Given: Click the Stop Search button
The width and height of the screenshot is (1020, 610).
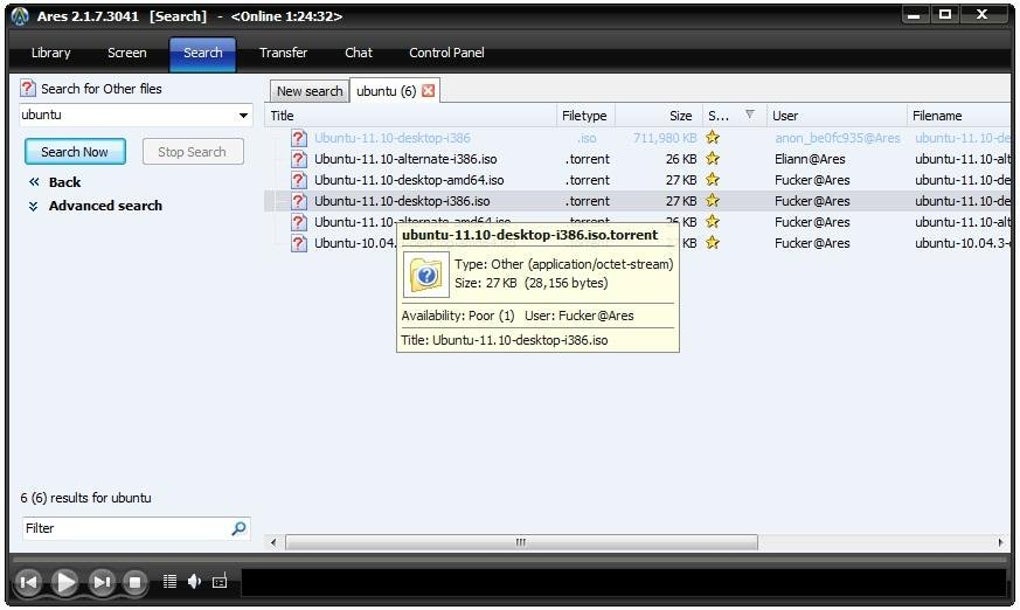Looking at the screenshot, I should [x=193, y=152].
